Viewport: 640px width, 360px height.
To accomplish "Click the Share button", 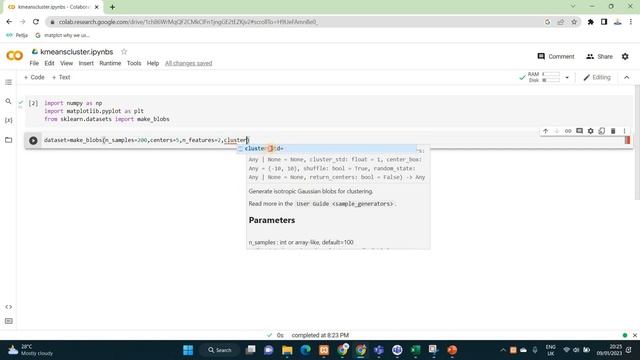I will (x=599, y=56).
